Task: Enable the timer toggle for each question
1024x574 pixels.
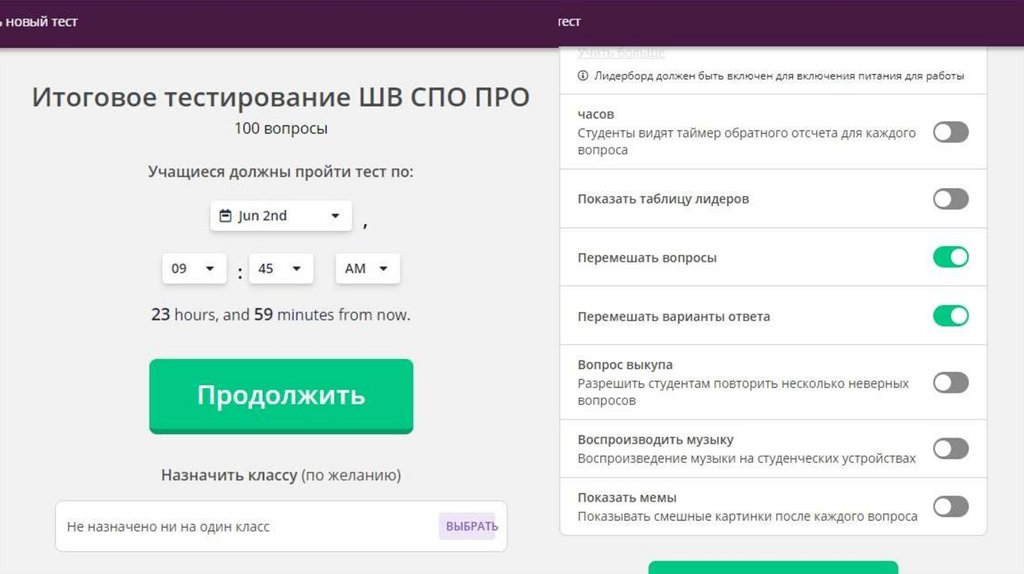Action: 950,132
